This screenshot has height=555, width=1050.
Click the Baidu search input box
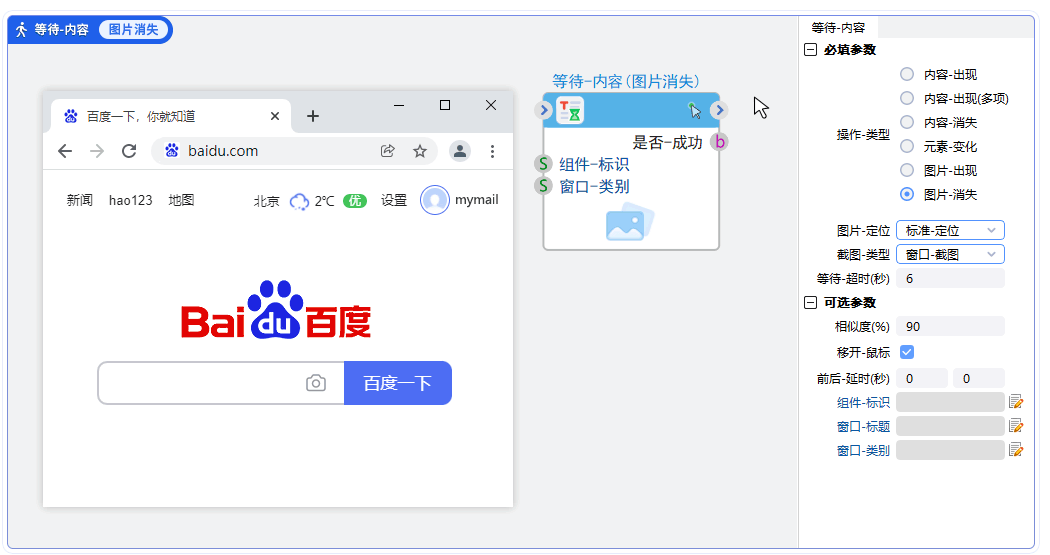[221, 383]
